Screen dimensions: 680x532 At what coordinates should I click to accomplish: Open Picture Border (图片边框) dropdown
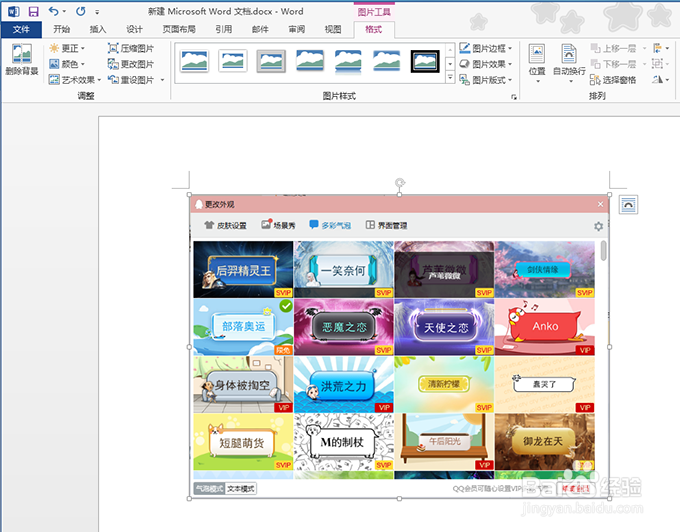[486, 48]
